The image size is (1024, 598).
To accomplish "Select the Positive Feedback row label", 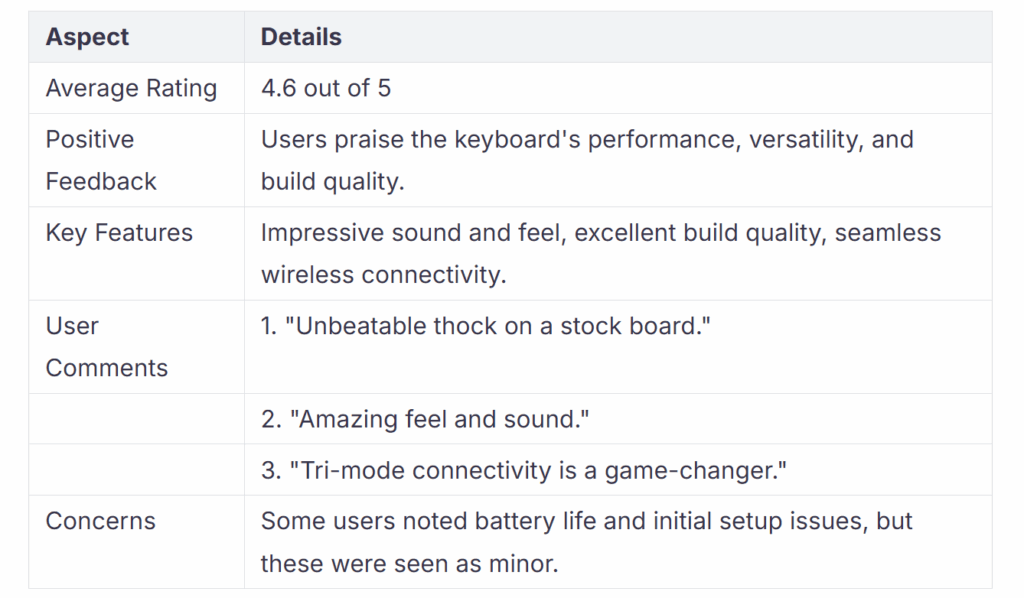I will coord(101,161).
